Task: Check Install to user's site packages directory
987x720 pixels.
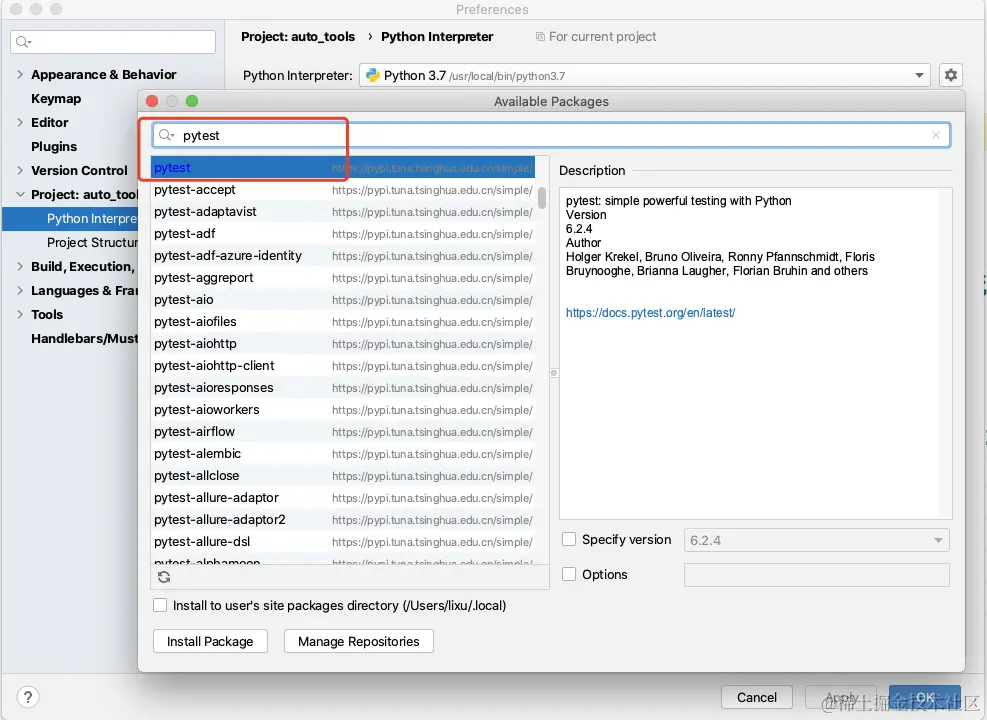Action: [x=160, y=605]
